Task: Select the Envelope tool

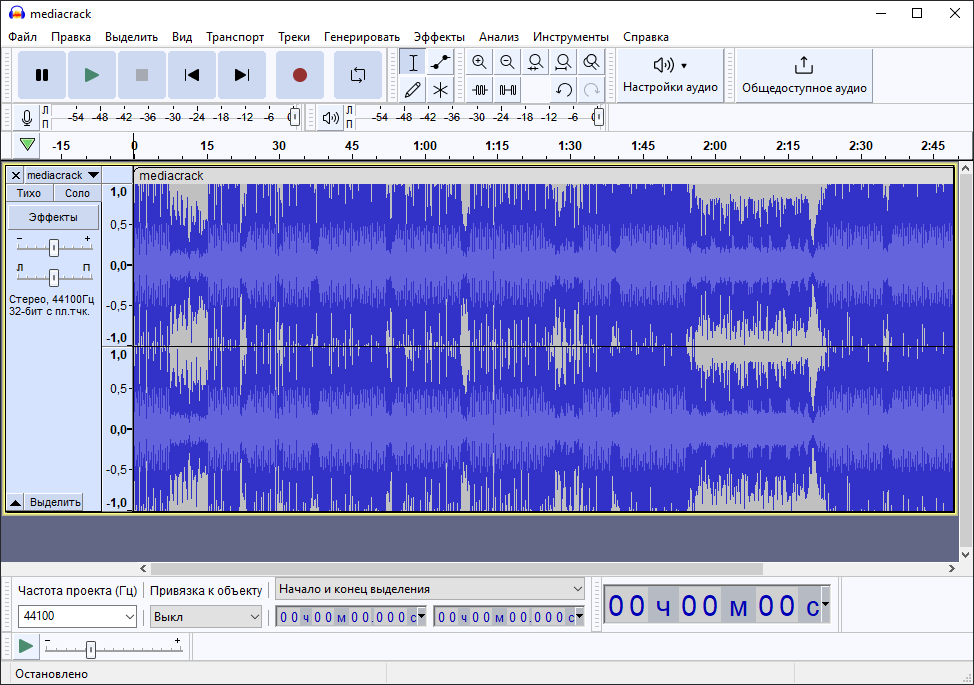Action: pyautogui.click(x=440, y=62)
